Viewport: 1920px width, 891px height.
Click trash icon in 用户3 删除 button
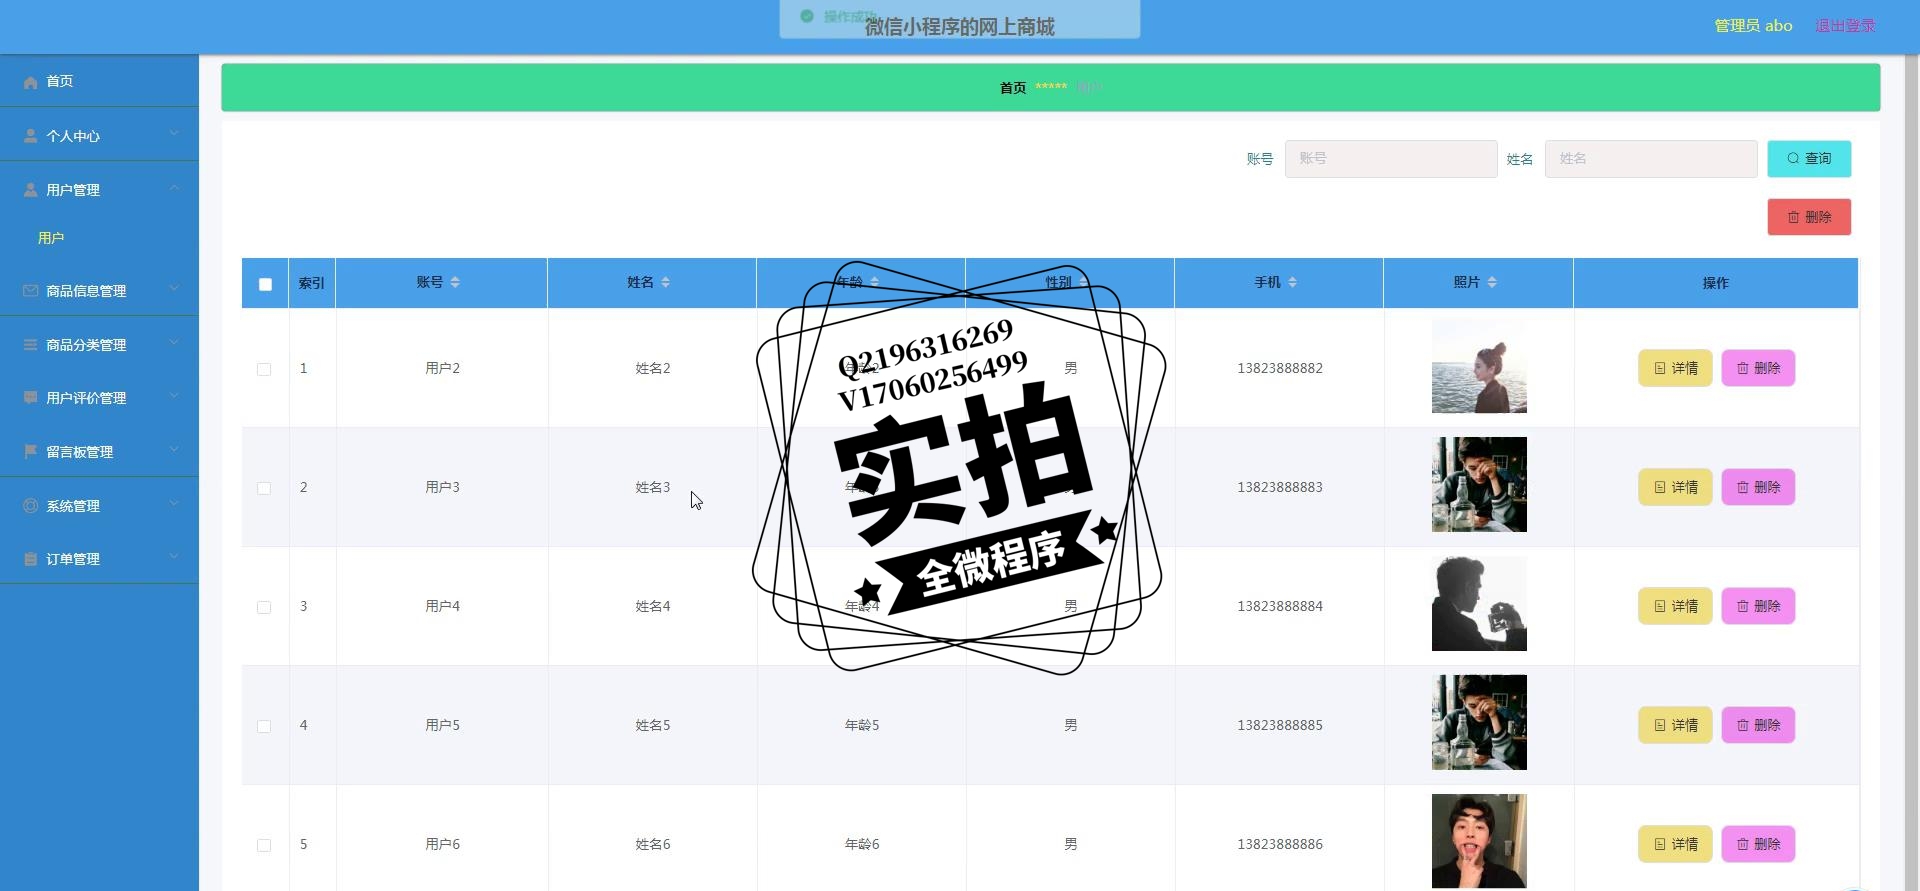coord(1743,487)
